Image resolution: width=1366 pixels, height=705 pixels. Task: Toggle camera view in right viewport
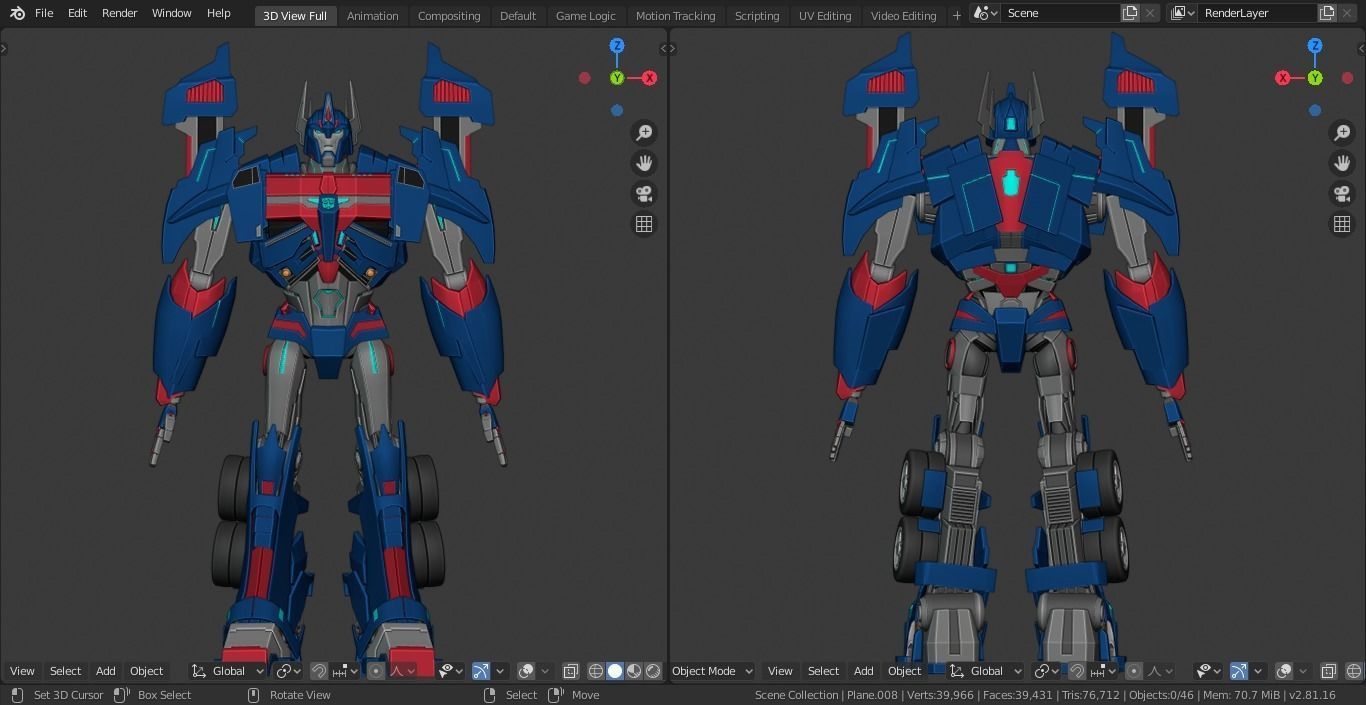coord(1342,194)
